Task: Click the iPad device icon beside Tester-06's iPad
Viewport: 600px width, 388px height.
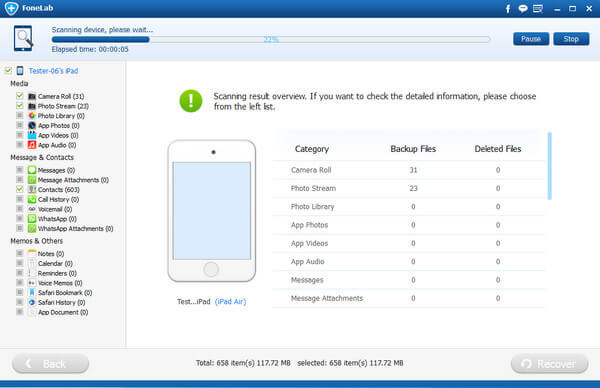Action: click(x=20, y=71)
